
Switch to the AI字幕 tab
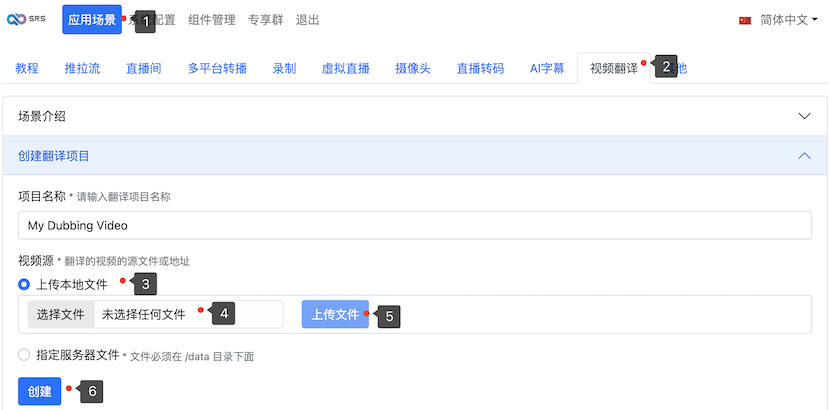[x=547, y=69]
